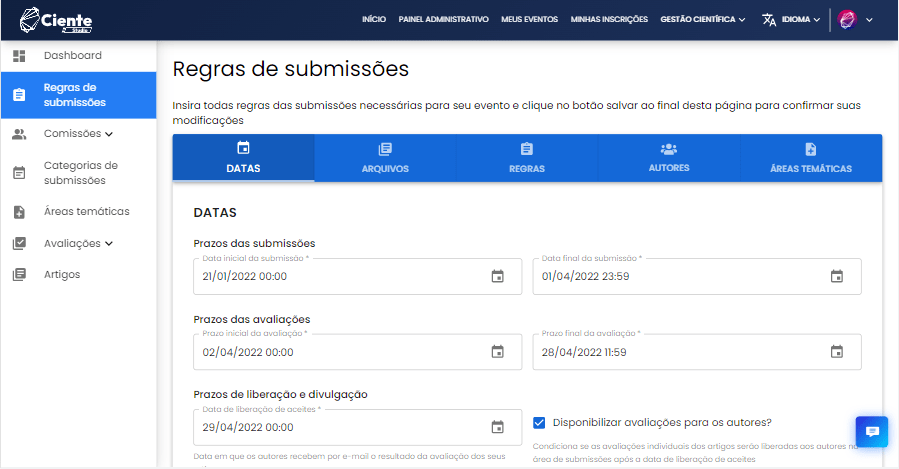Click the Prazos de liberação e divulgação label
899x469 pixels.
[280, 394]
